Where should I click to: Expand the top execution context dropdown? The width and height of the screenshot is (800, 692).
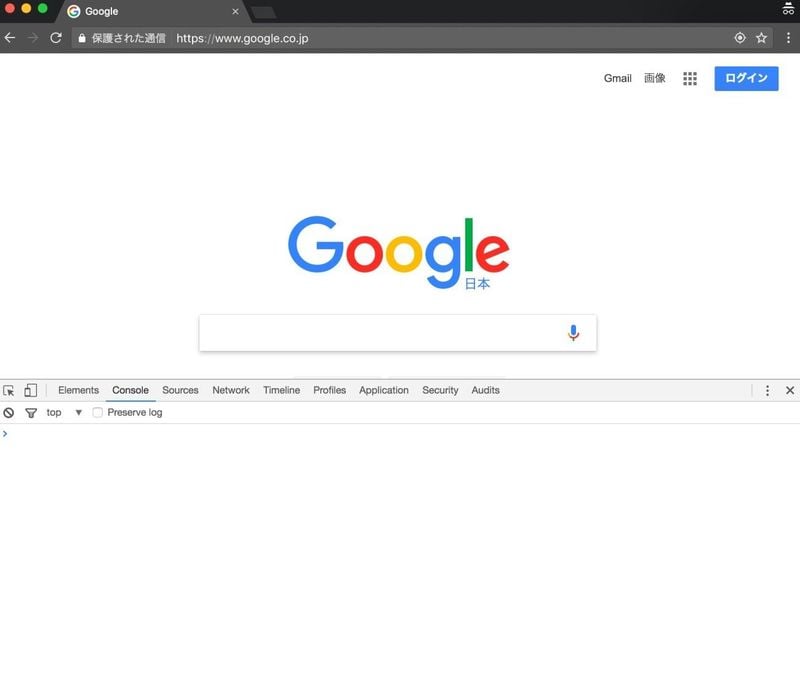pos(64,412)
